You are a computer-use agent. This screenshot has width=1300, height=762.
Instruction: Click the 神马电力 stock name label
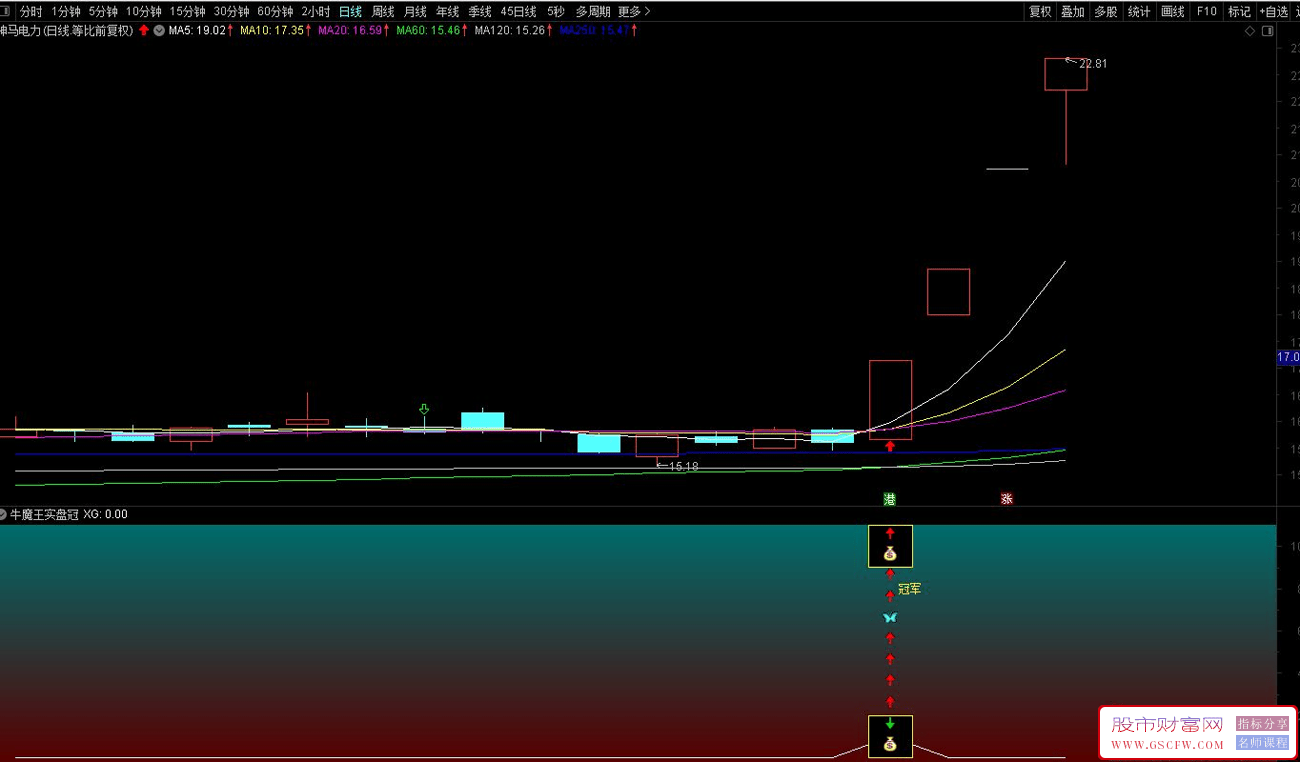coord(20,30)
